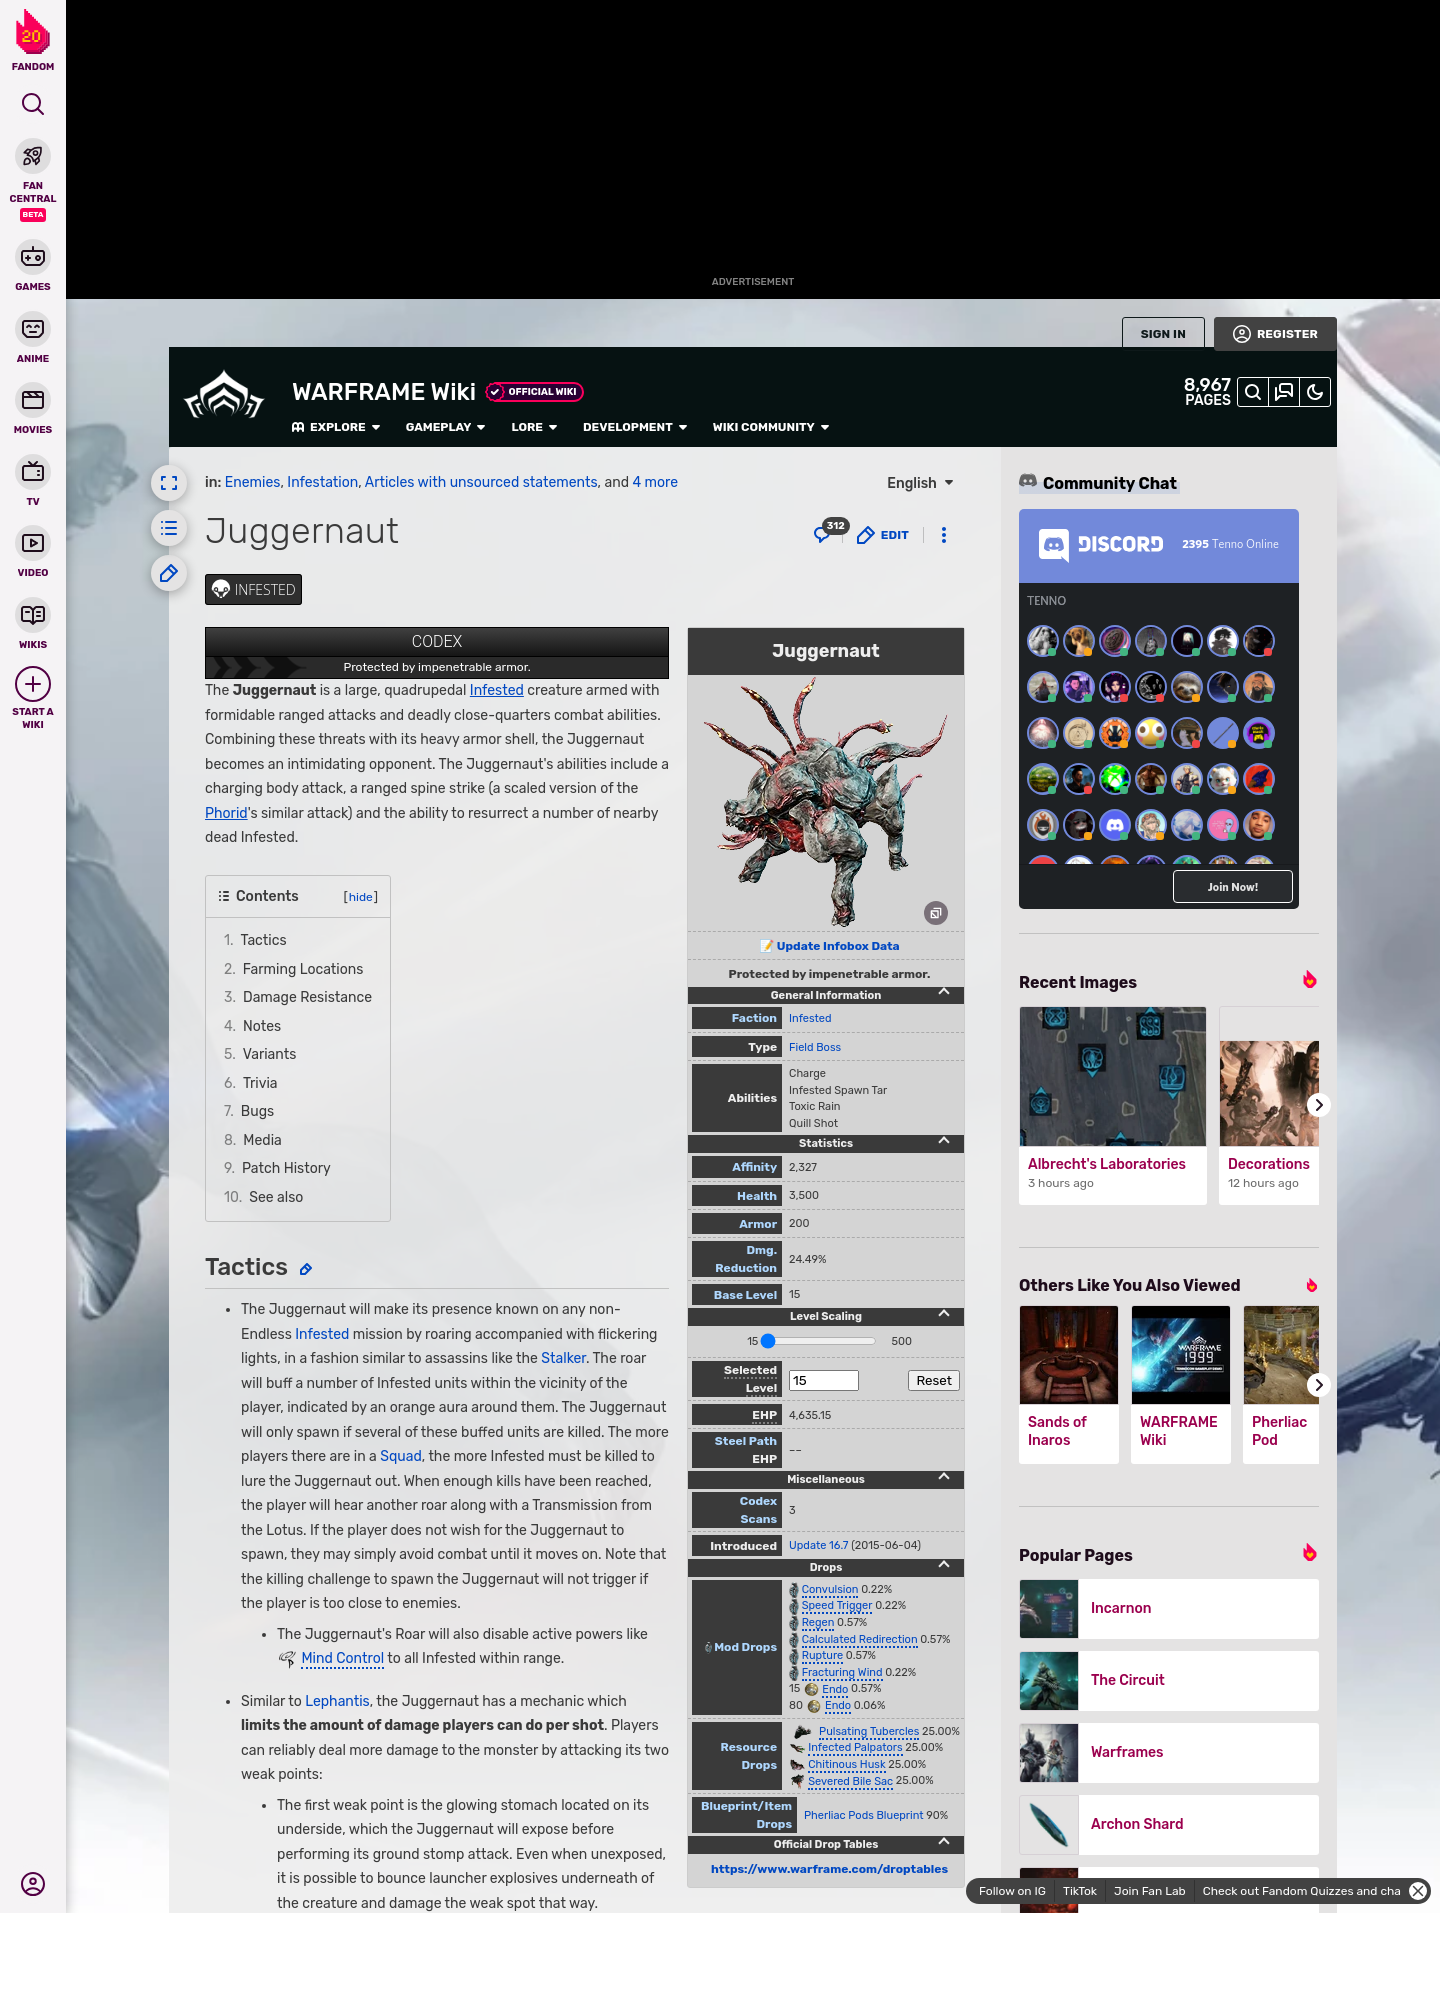Enlarge the Juggernaut infobox image icon
The width and height of the screenshot is (1440, 2000).
pos(935,913)
